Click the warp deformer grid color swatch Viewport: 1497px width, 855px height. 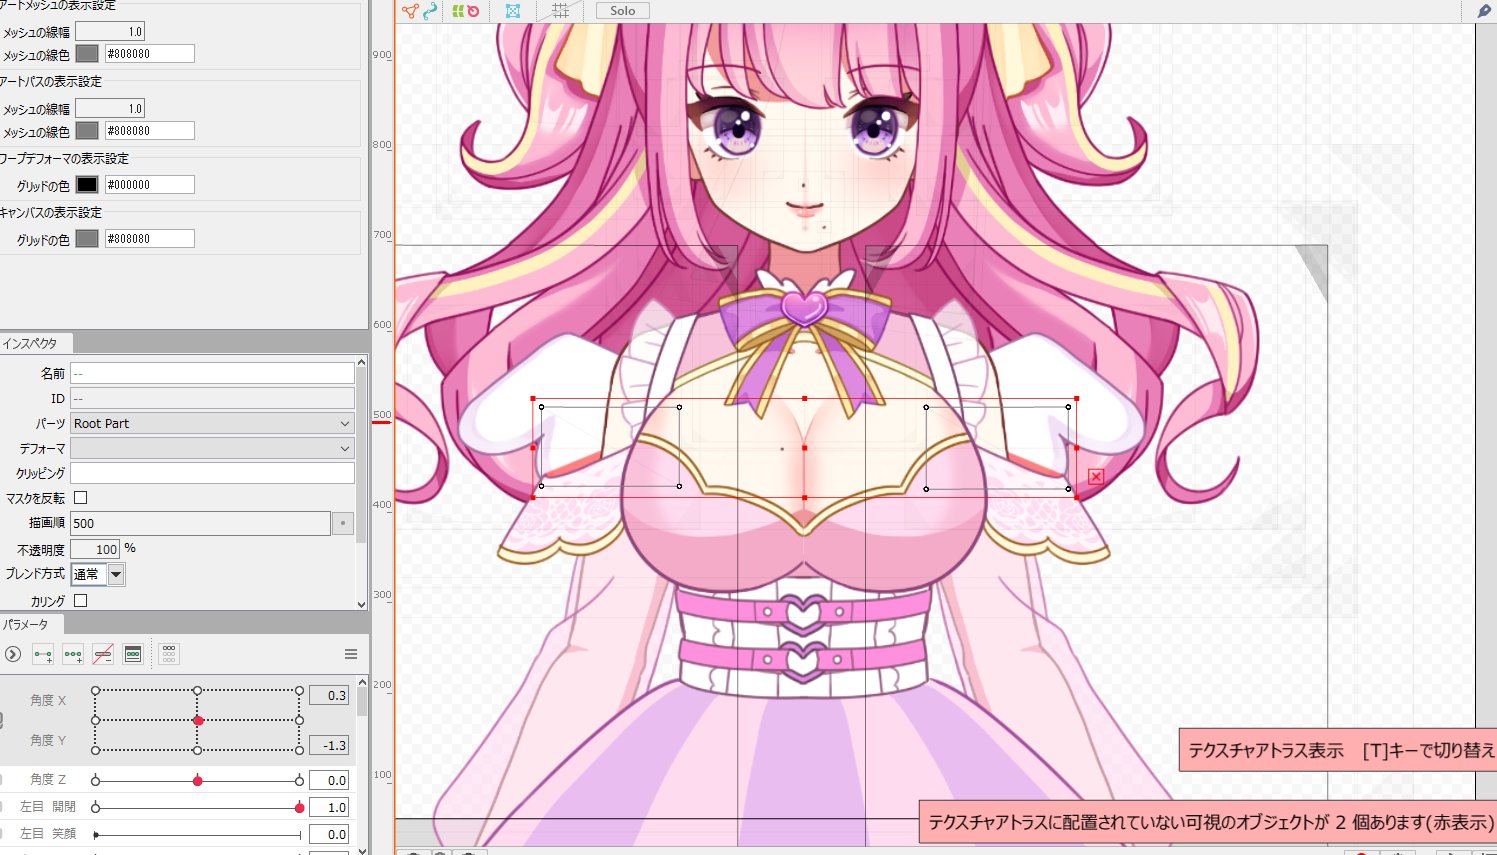pos(87,185)
